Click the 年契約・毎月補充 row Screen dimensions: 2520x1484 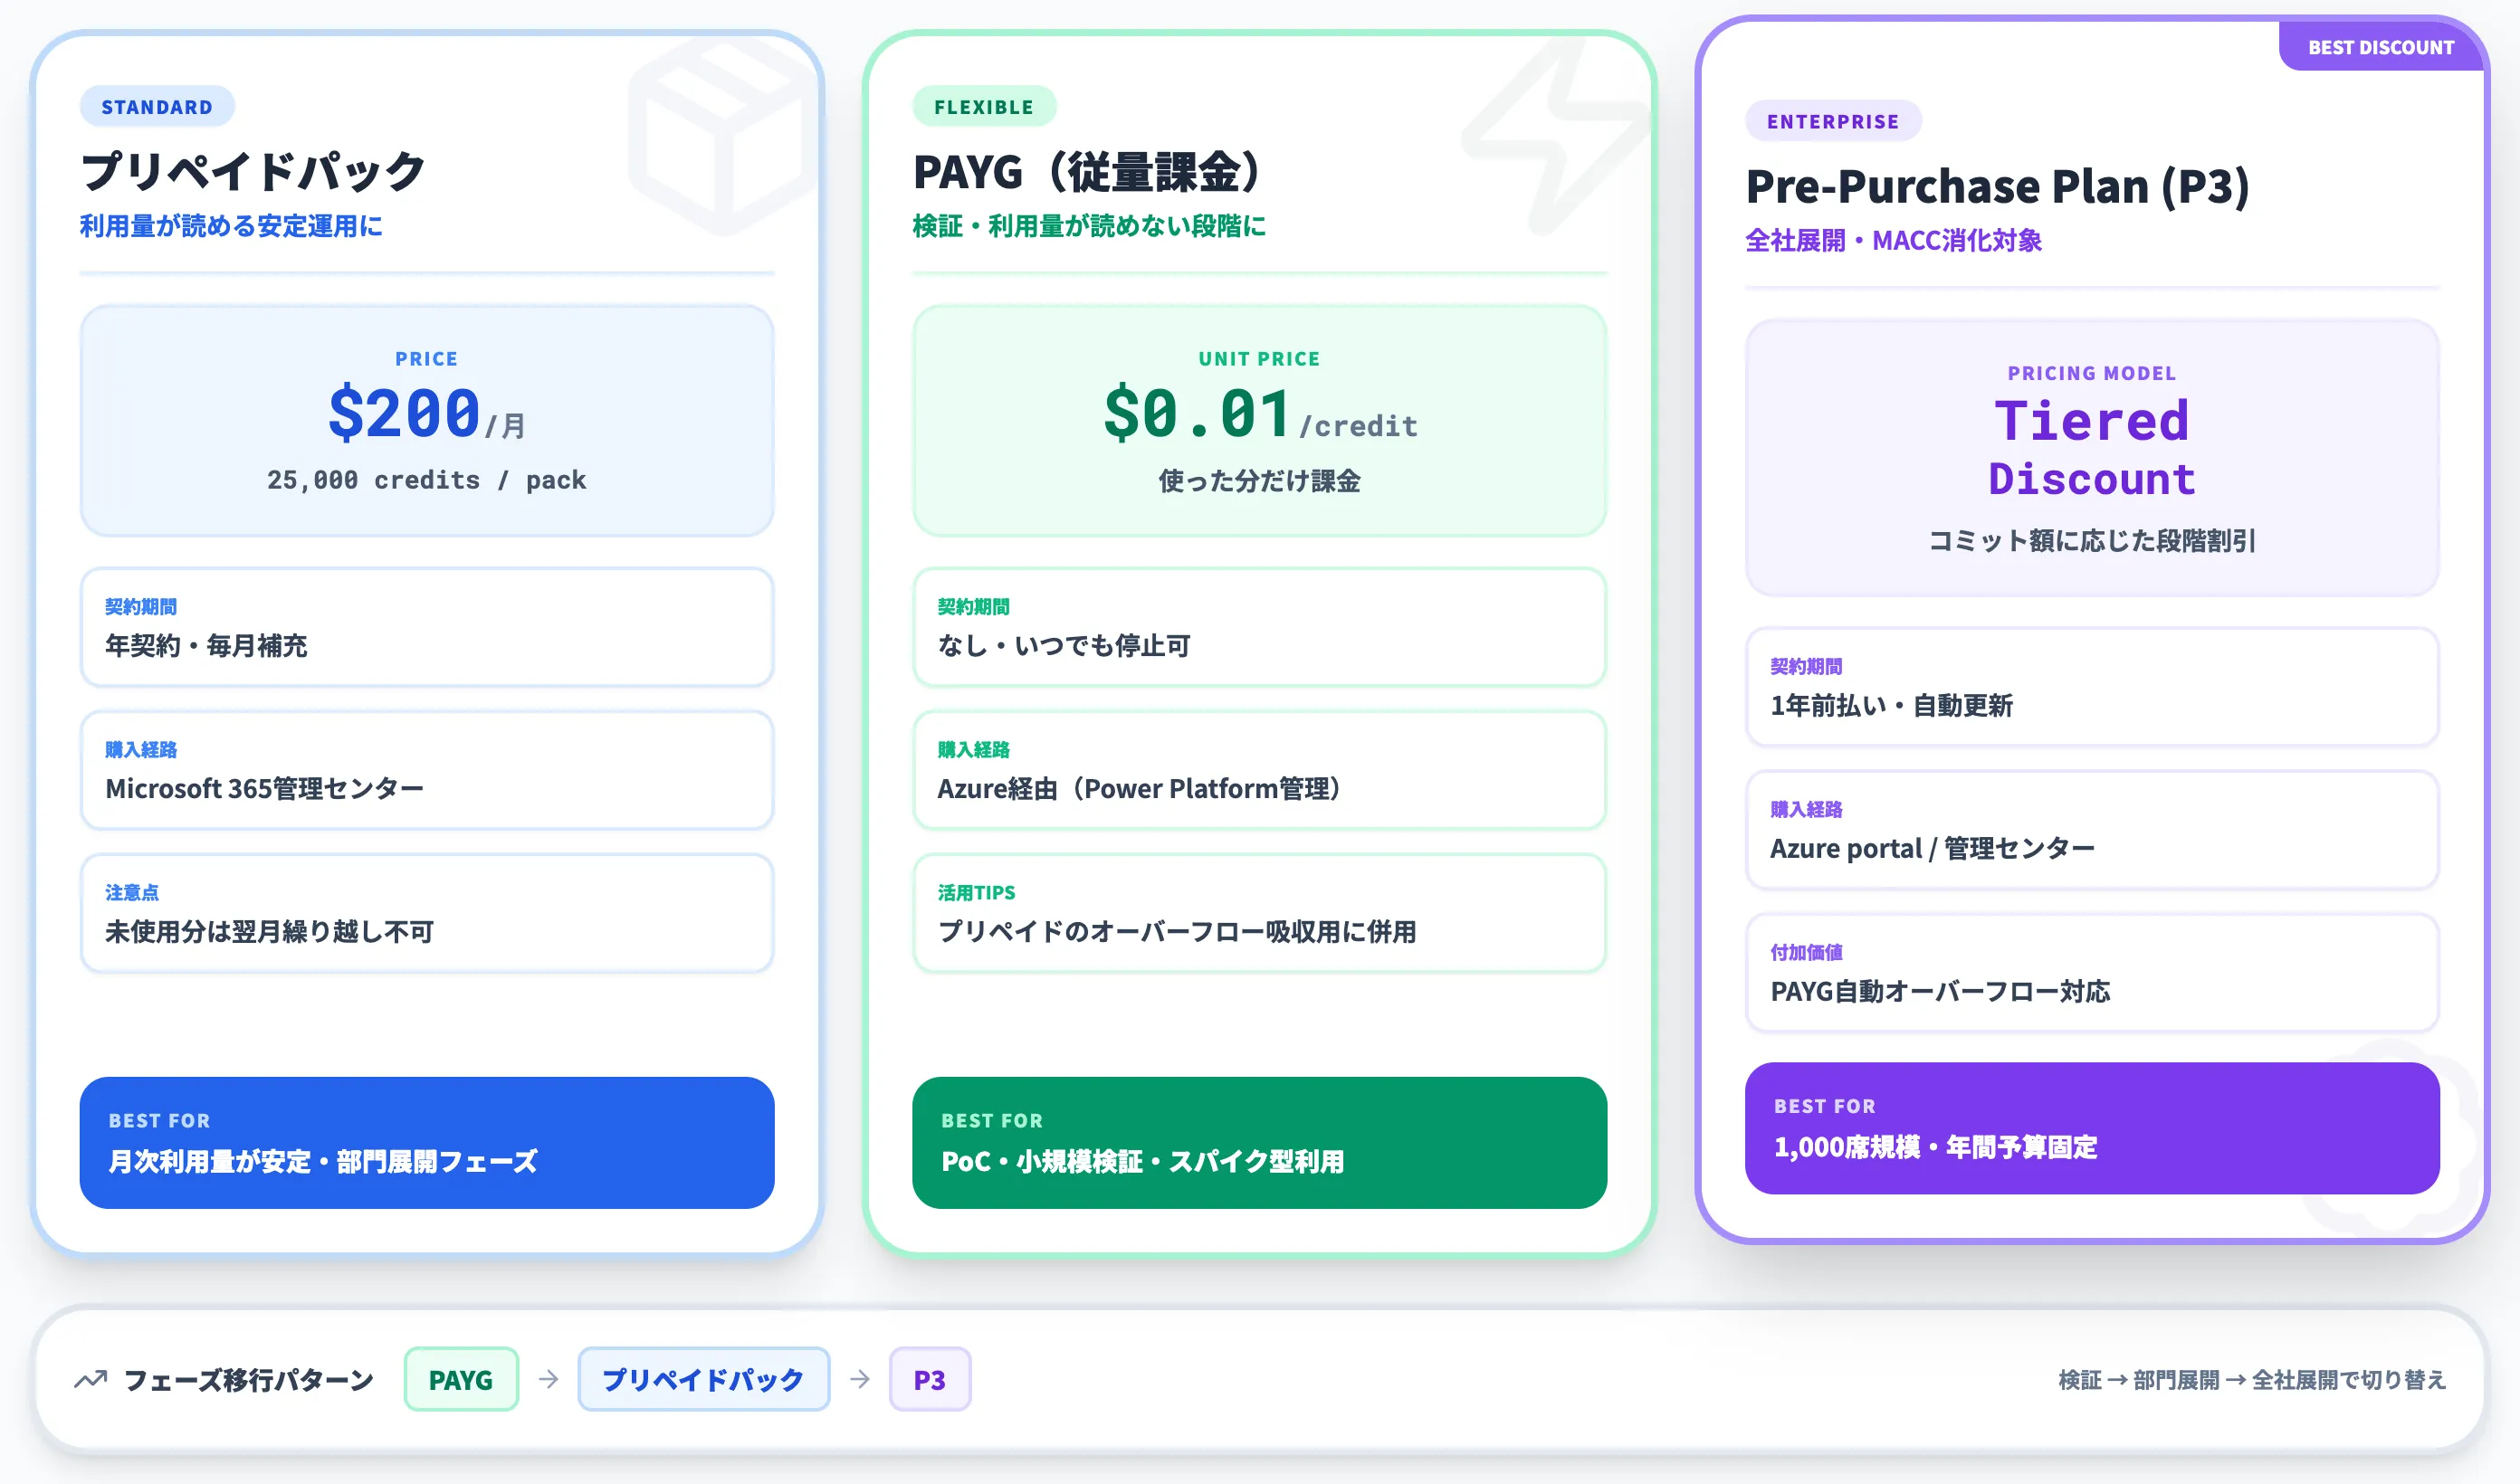tap(427, 627)
